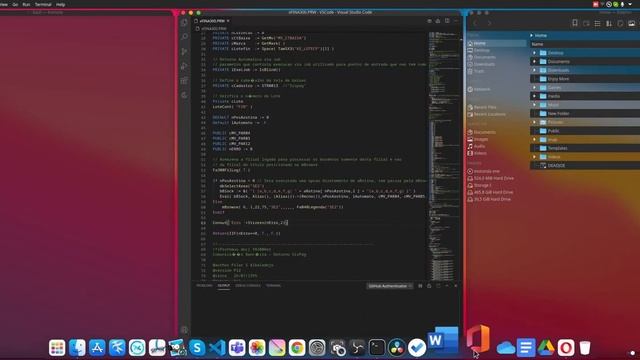Maximize the bottom panel with the chevron

click(447, 286)
